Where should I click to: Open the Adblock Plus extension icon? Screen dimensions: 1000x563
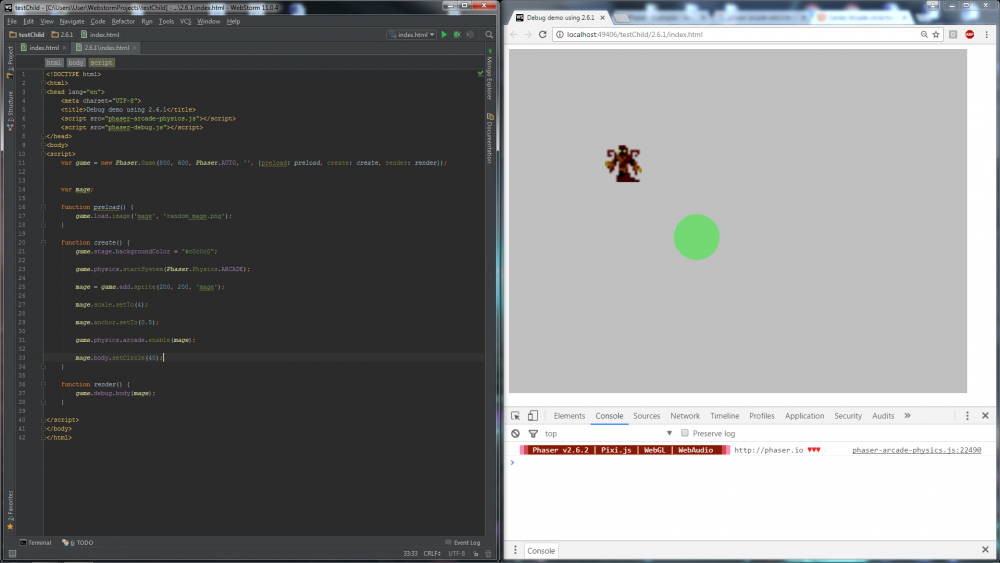coord(969,34)
